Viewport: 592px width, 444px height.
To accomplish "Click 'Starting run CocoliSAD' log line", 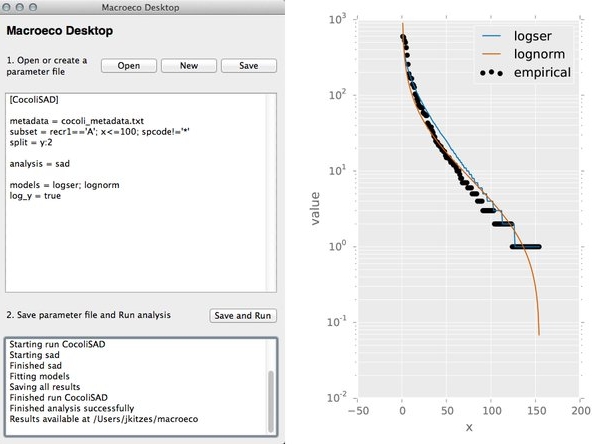I will point(57,344).
